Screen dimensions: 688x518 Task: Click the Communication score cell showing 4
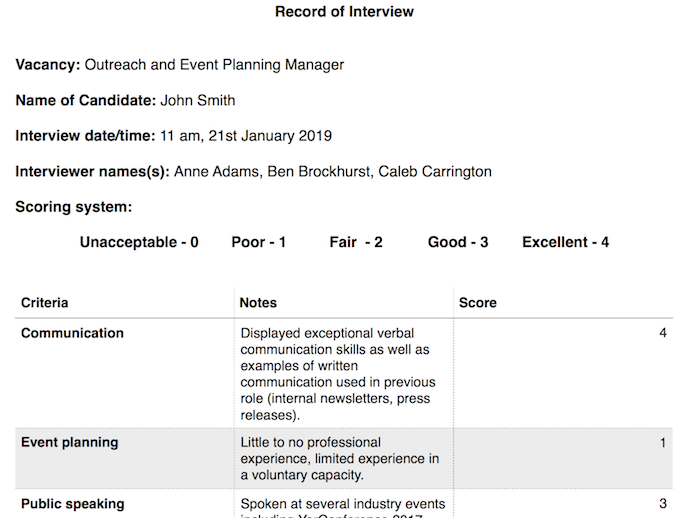(663, 333)
